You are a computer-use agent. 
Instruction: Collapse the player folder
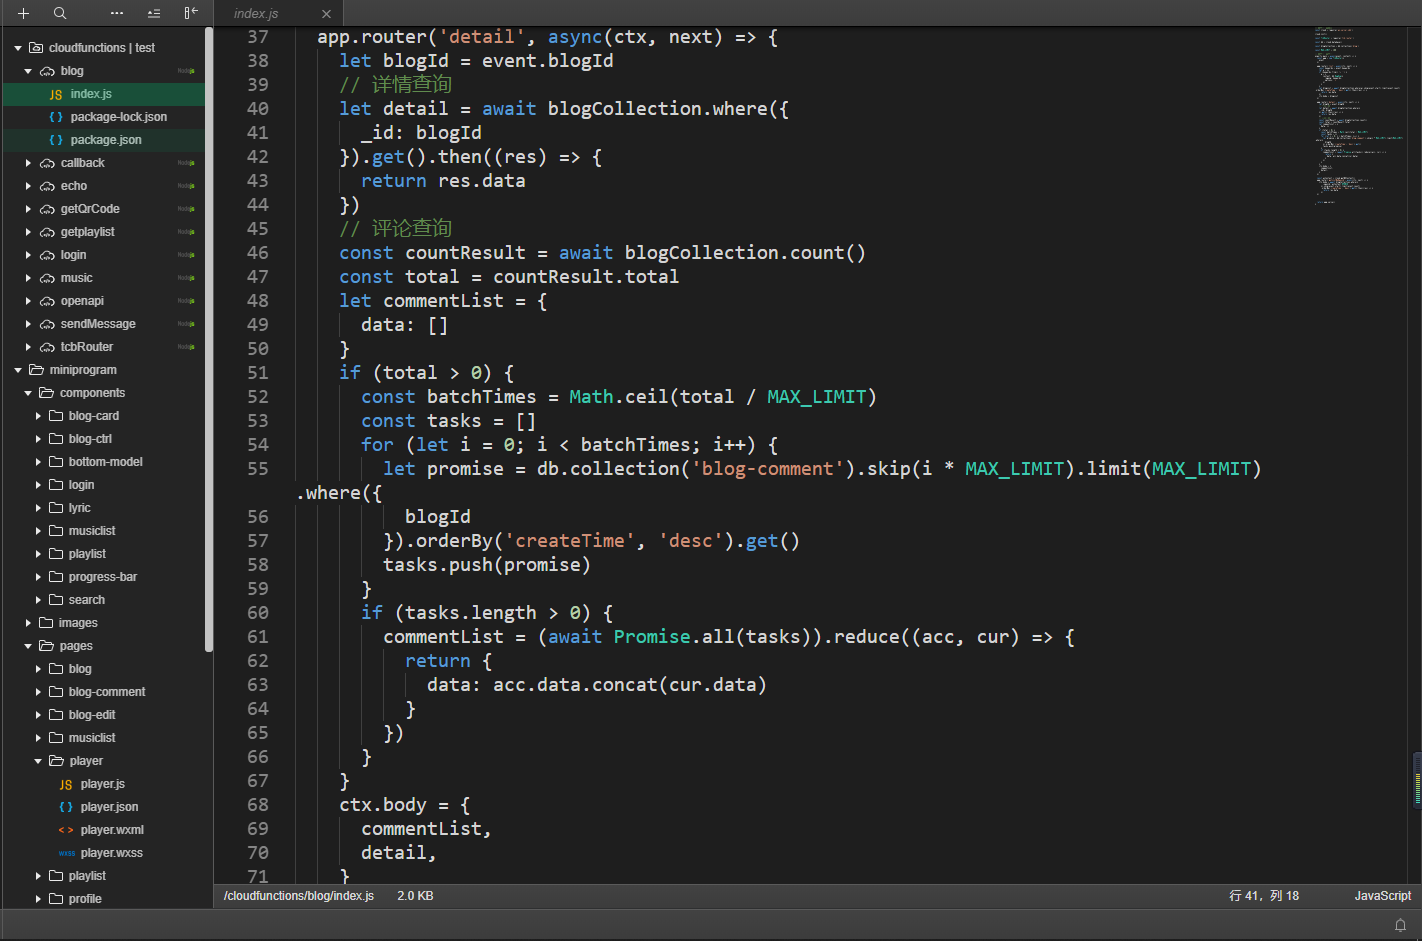pos(38,761)
